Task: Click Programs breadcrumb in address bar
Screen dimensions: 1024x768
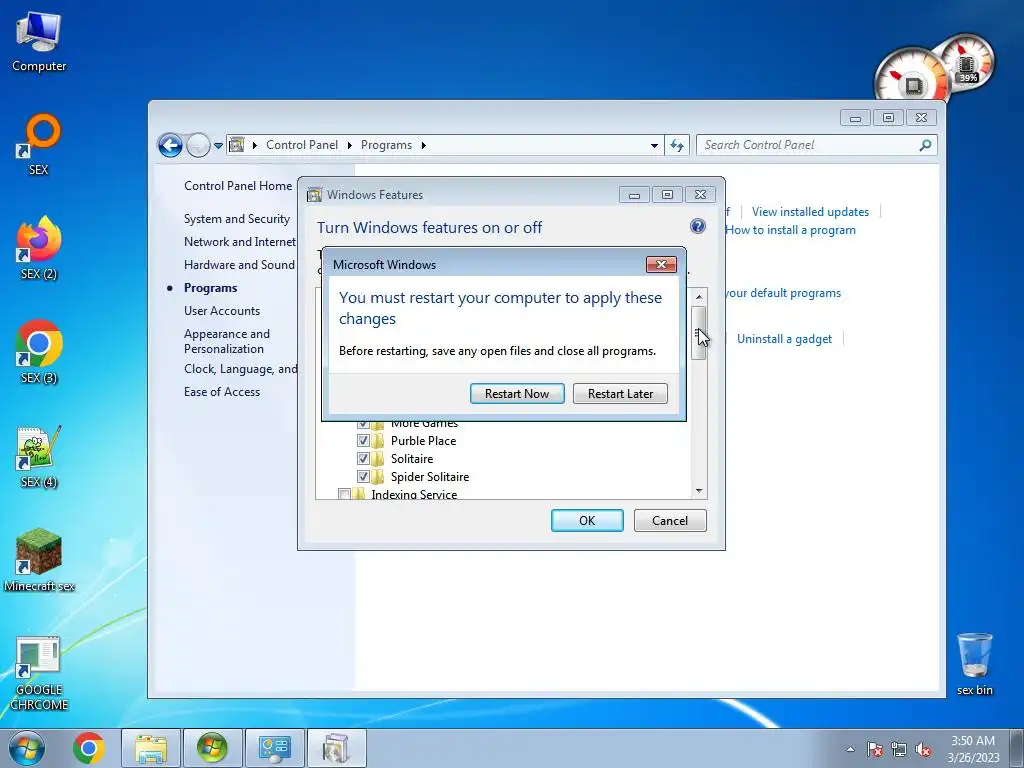Action: coord(386,145)
